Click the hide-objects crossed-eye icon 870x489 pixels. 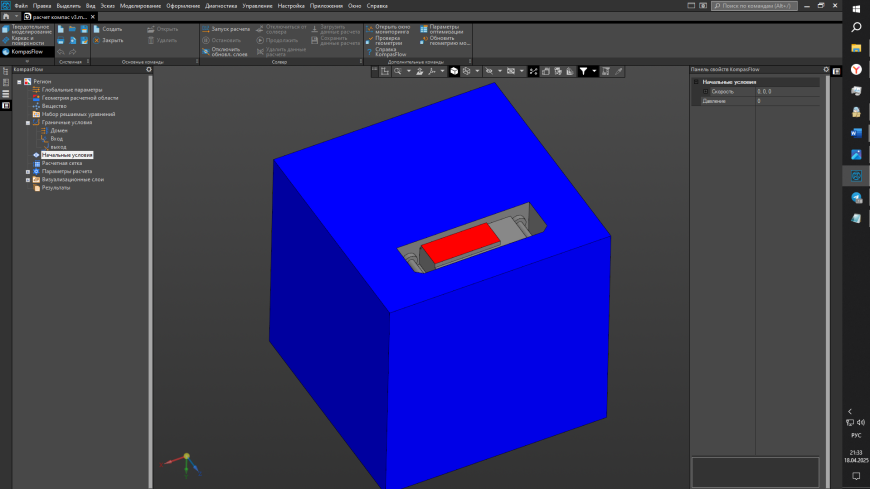coord(489,71)
